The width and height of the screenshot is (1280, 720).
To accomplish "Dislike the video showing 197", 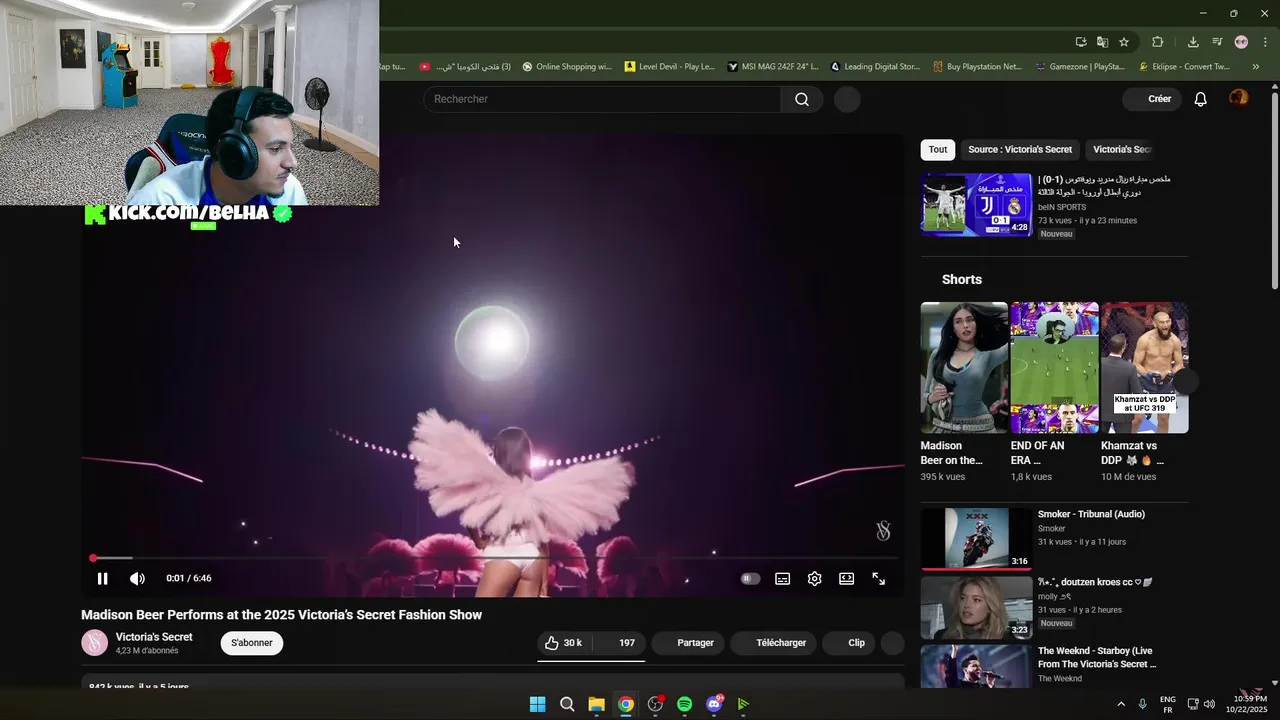I will [x=618, y=643].
